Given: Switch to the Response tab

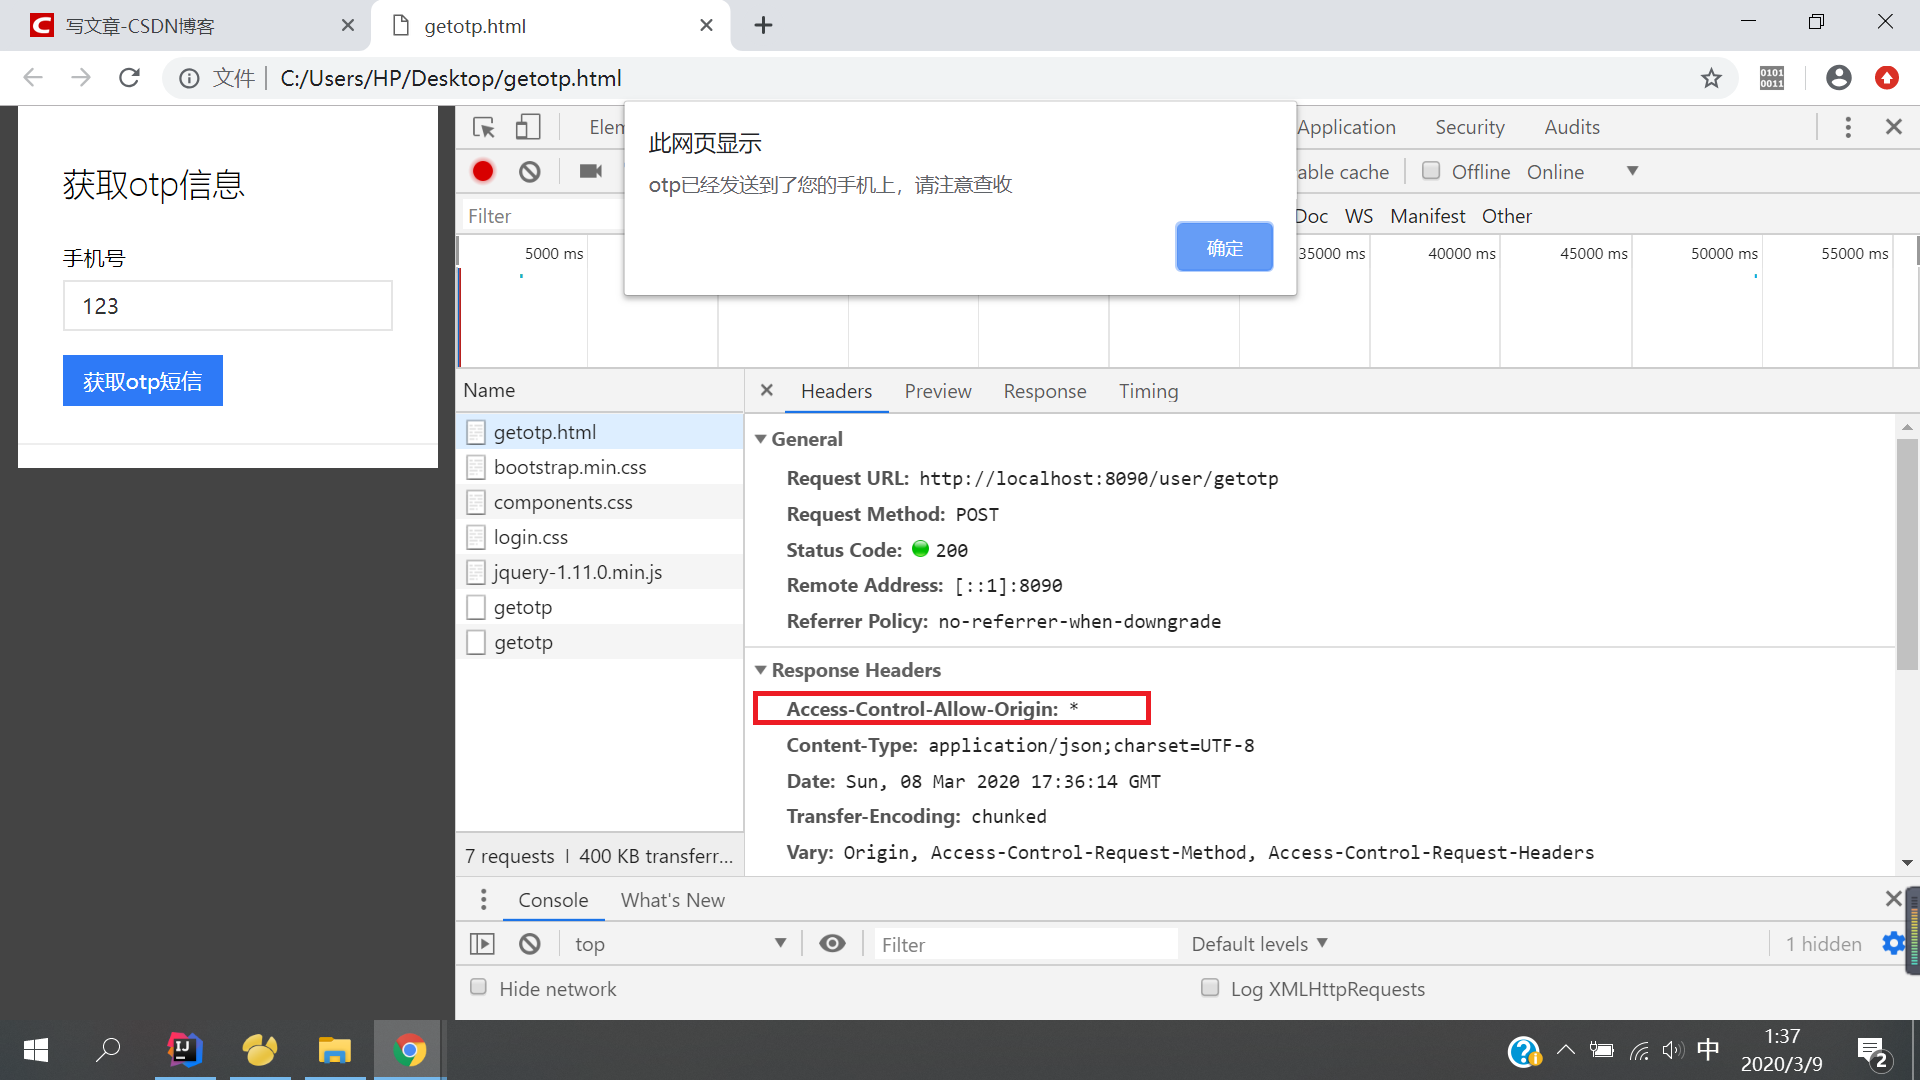Looking at the screenshot, I should tap(1044, 391).
